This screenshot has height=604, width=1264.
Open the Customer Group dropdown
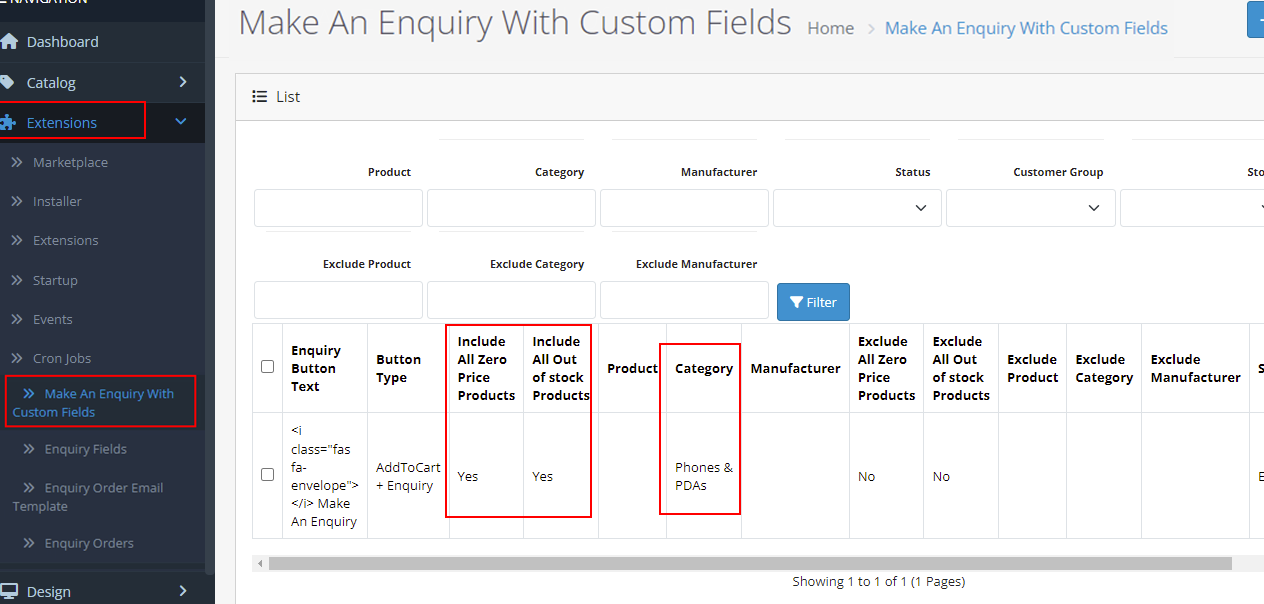(x=1030, y=207)
